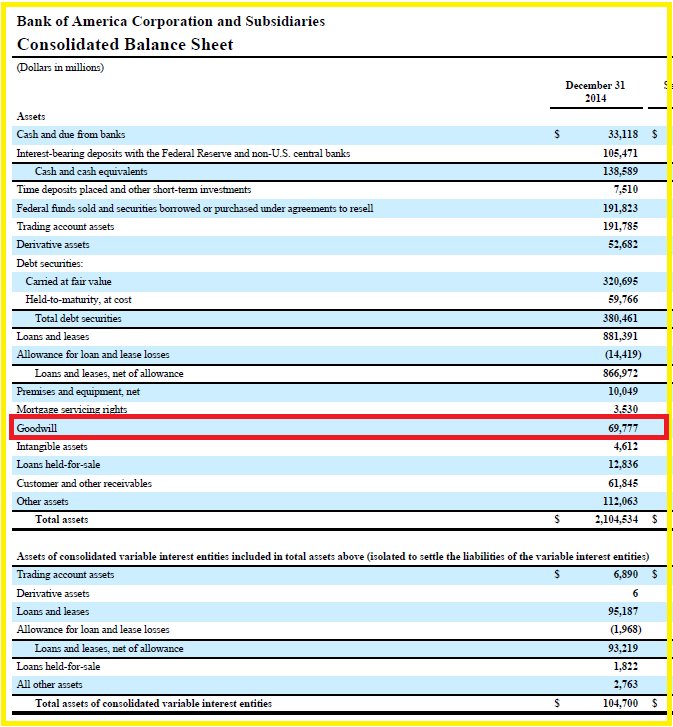The image size is (673, 727).
Task: Click the 'Held-to-maturity, at cost' label
Action: pos(79,300)
